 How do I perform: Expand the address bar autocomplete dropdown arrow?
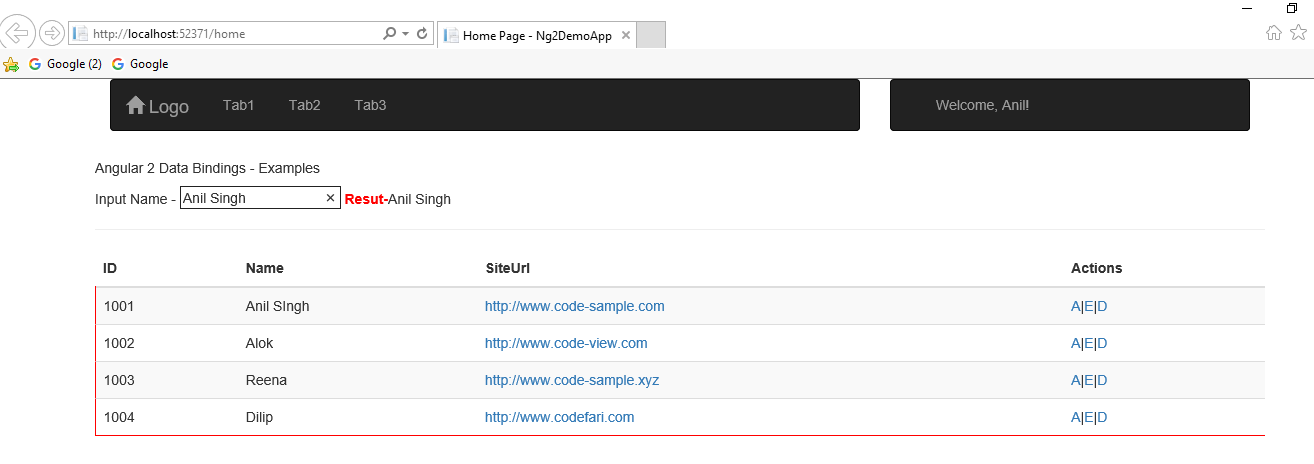tap(405, 34)
